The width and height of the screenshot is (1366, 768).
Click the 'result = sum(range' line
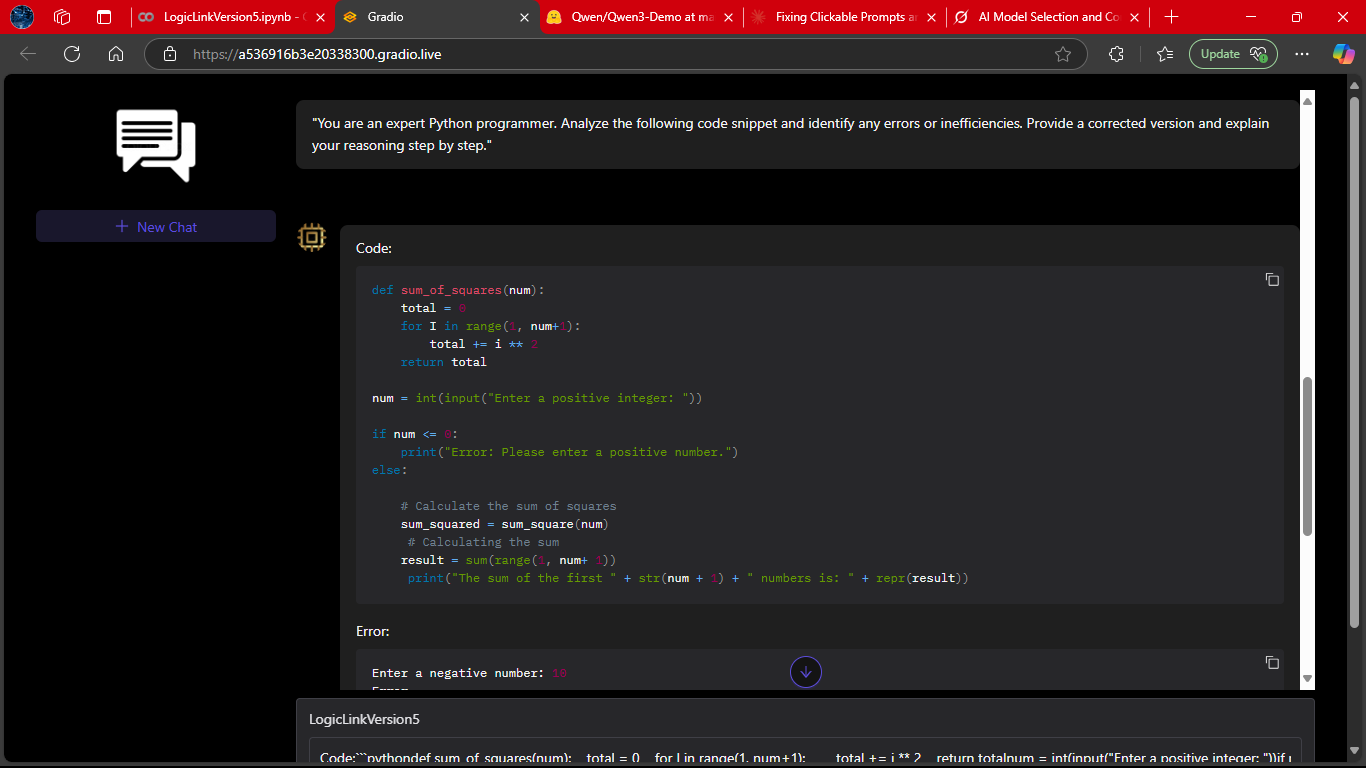[x=509, y=560]
